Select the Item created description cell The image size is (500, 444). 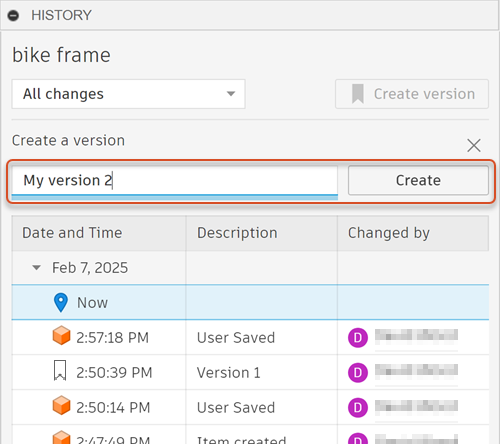pos(262,435)
